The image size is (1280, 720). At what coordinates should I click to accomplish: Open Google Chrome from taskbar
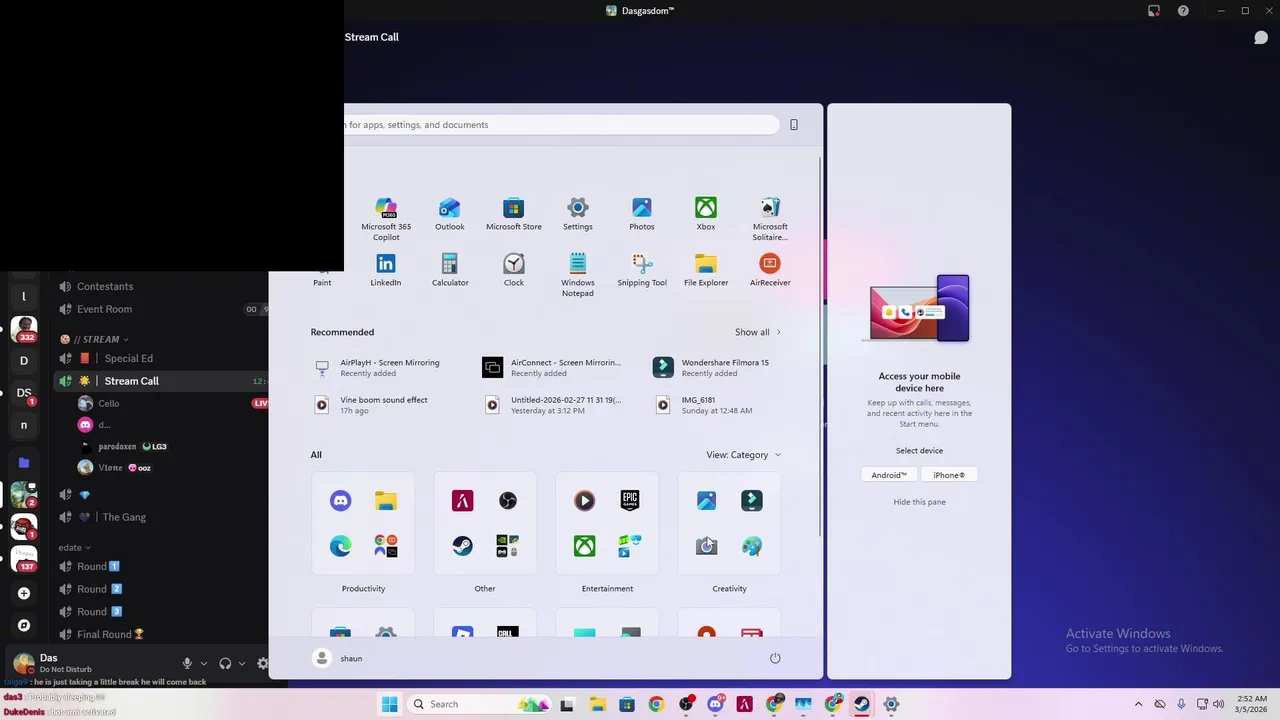tap(656, 704)
